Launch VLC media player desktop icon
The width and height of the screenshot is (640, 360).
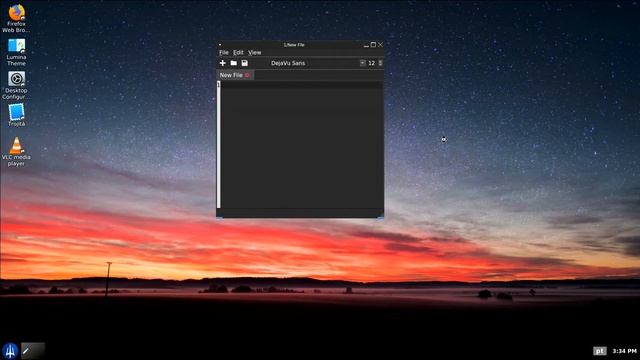click(16, 152)
